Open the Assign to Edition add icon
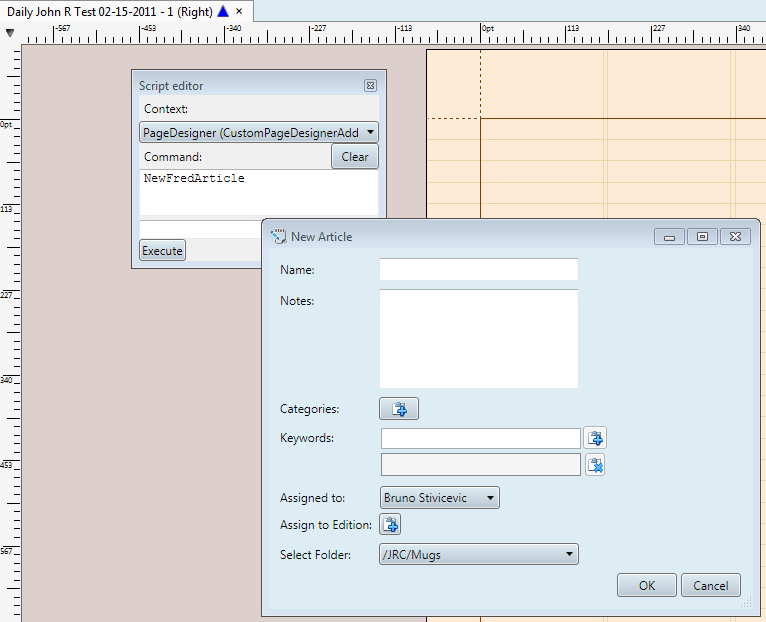766x622 pixels. 390,525
